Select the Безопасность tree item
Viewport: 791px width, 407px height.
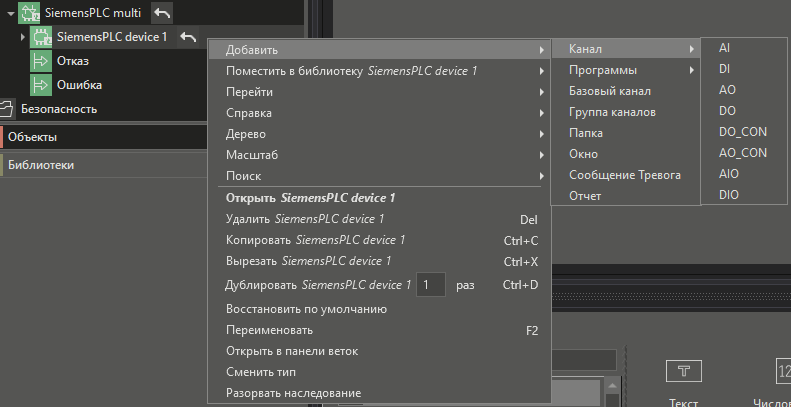click(x=59, y=109)
